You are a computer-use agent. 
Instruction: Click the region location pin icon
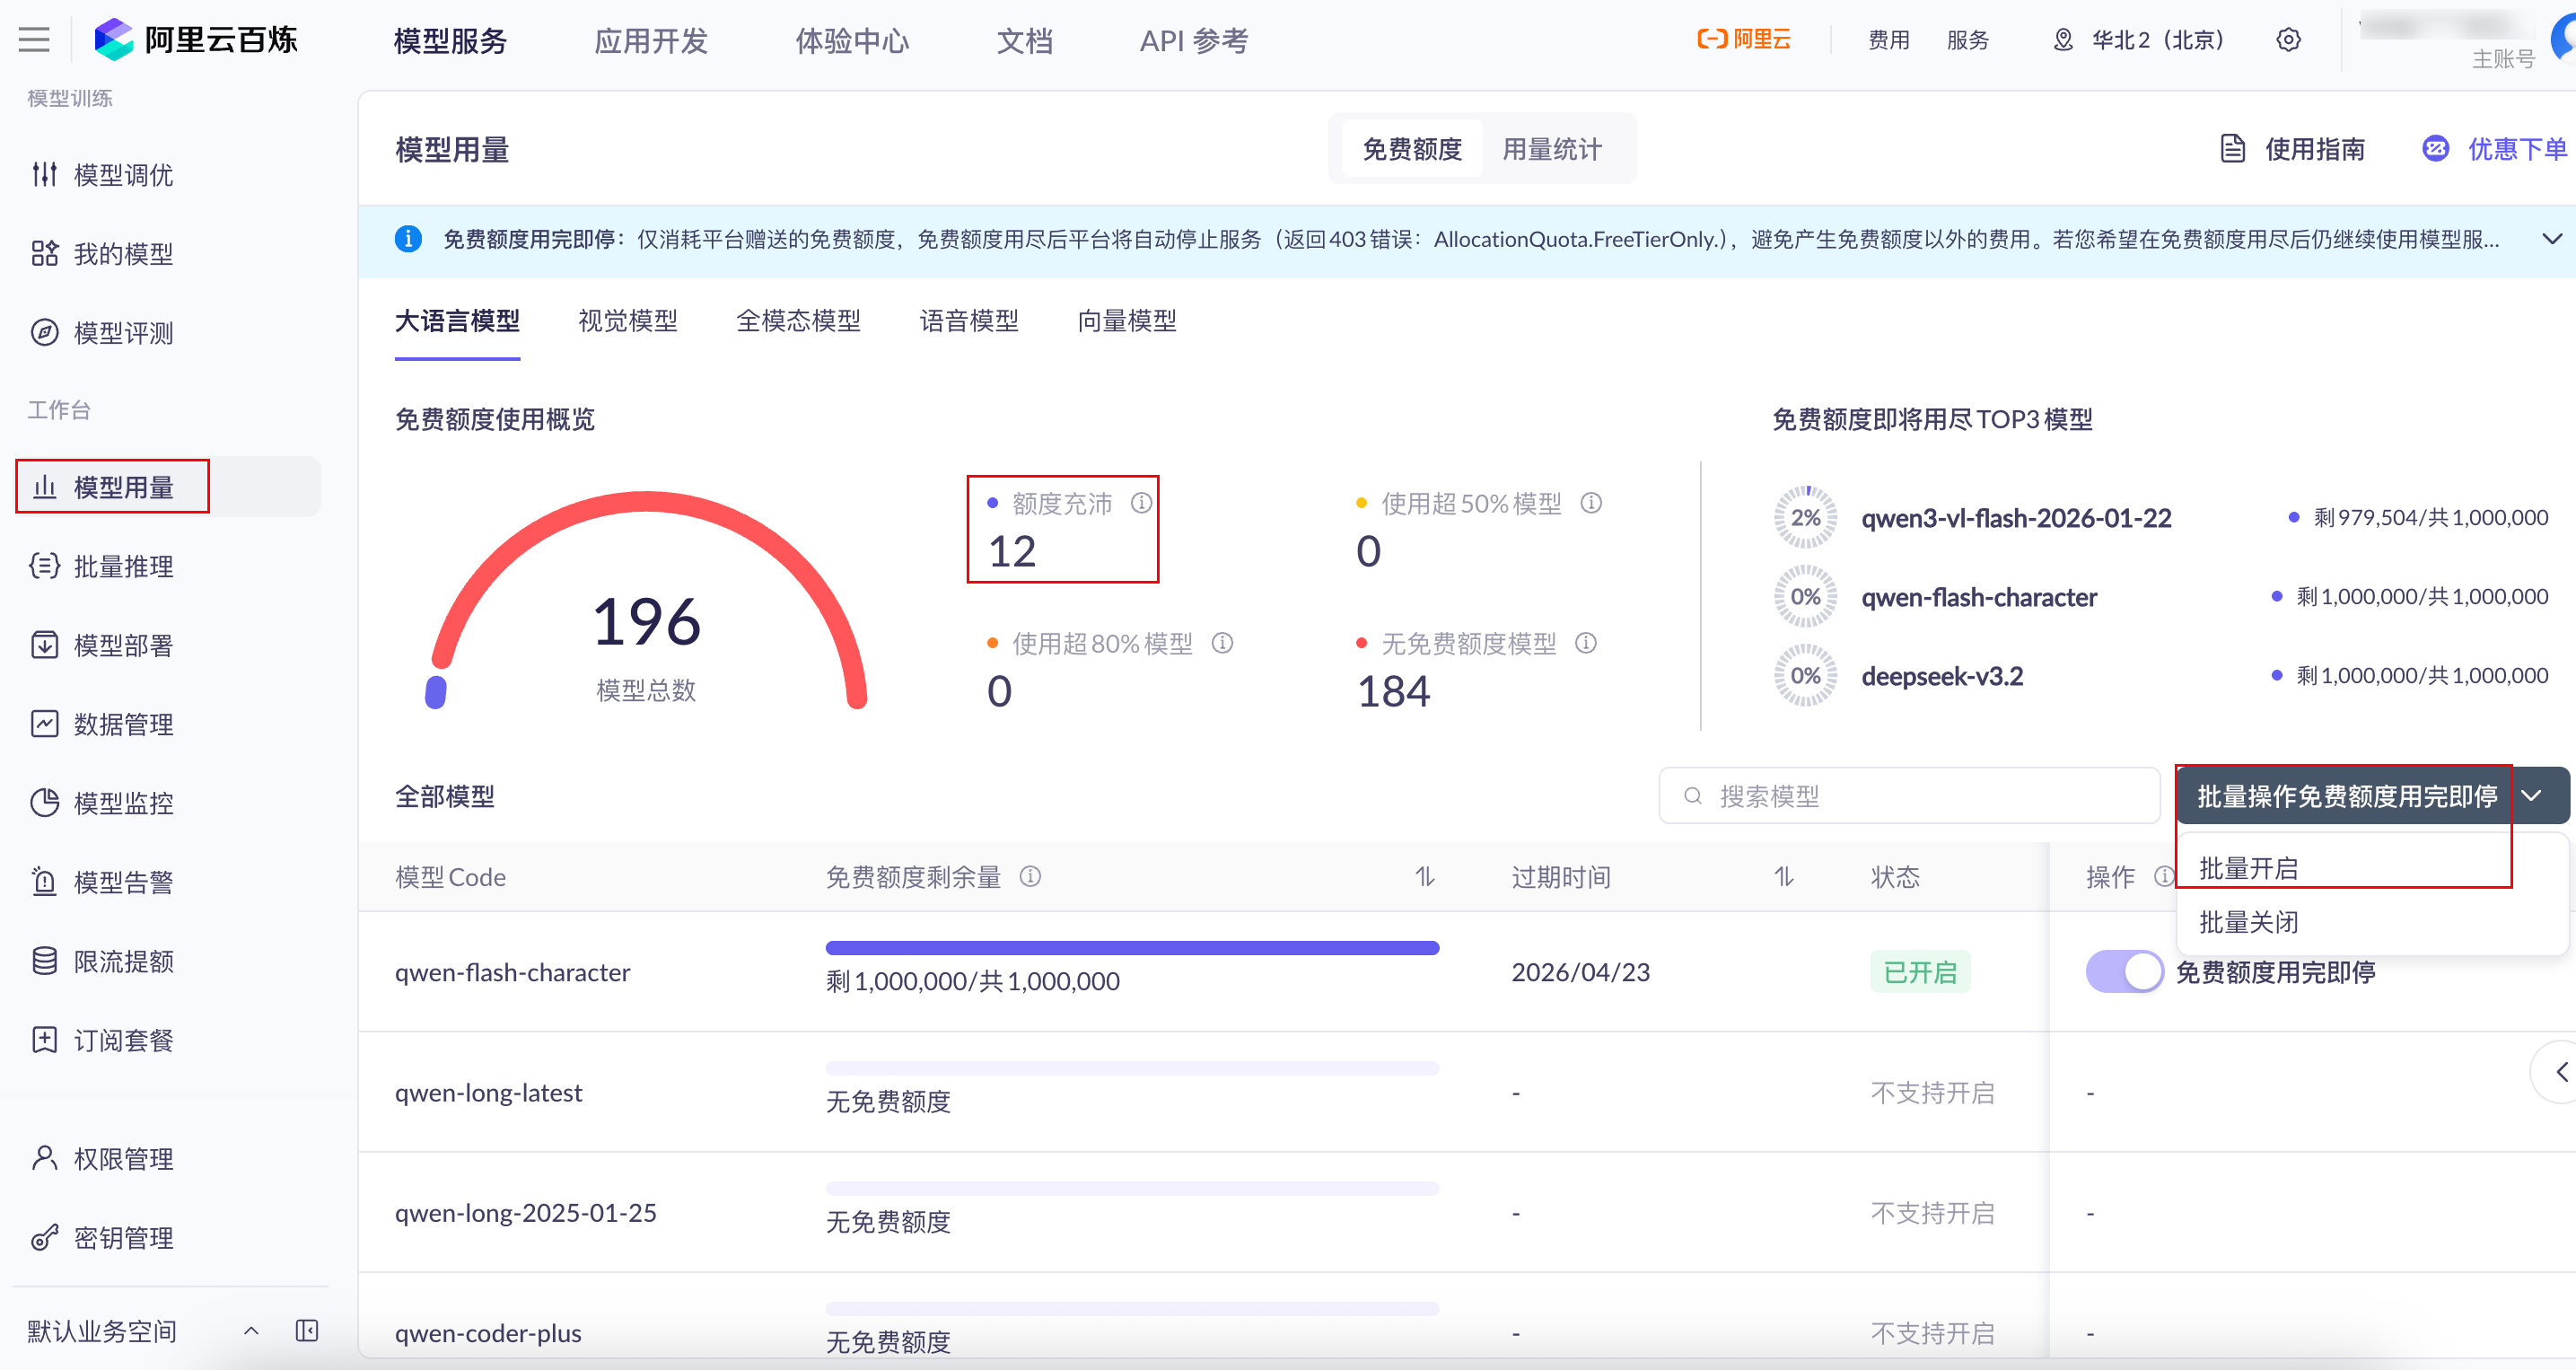pos(2063,40)
